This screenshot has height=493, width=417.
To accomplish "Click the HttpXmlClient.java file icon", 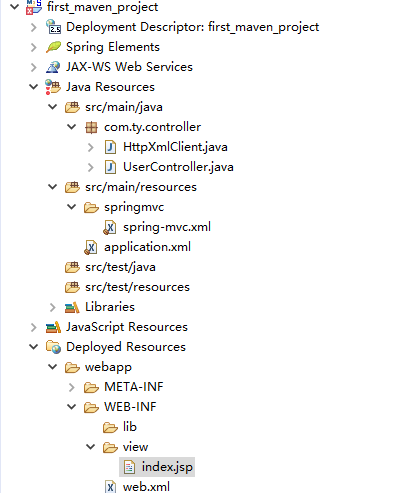I will pyautogui.click(x=110, y=147).
